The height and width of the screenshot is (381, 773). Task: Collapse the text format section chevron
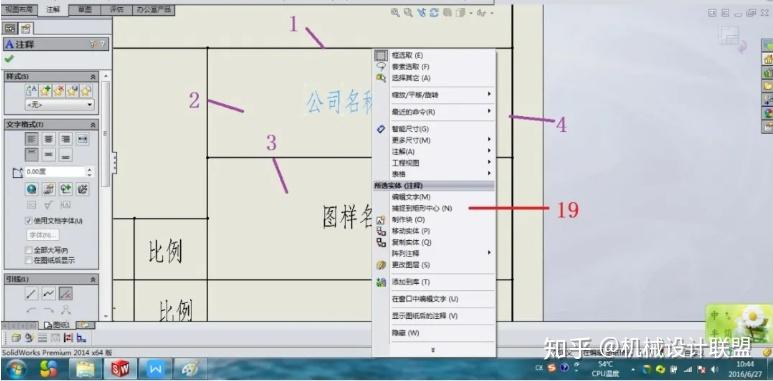coord(93,125)
